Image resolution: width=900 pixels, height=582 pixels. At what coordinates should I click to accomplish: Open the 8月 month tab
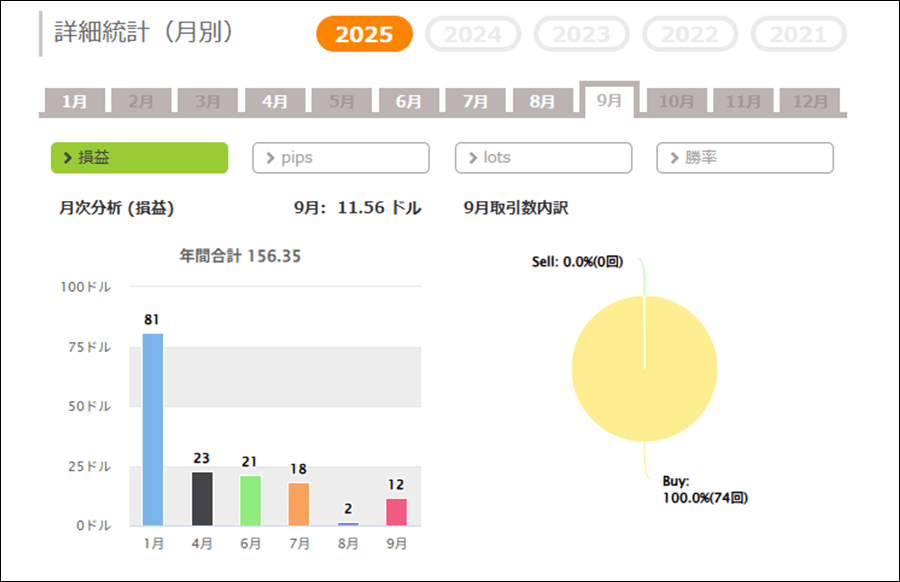(x=542, y=101)
